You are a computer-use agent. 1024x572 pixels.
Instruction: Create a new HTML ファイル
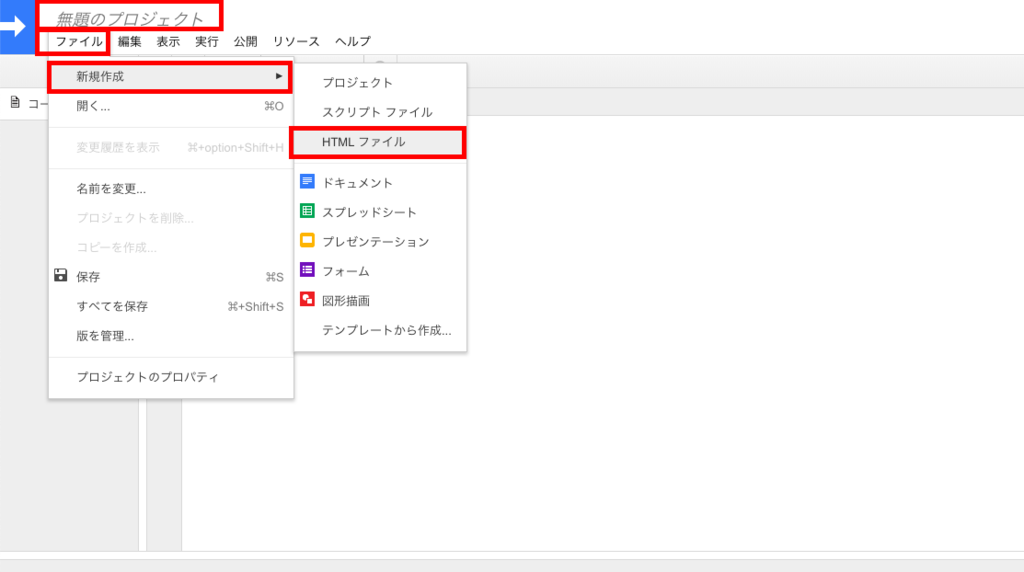click(380, 142)
